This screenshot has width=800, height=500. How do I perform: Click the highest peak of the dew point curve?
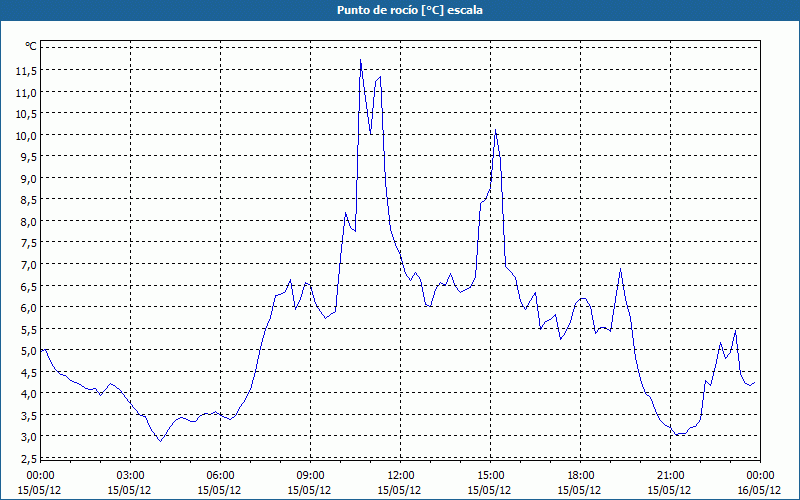pos(361,60)
